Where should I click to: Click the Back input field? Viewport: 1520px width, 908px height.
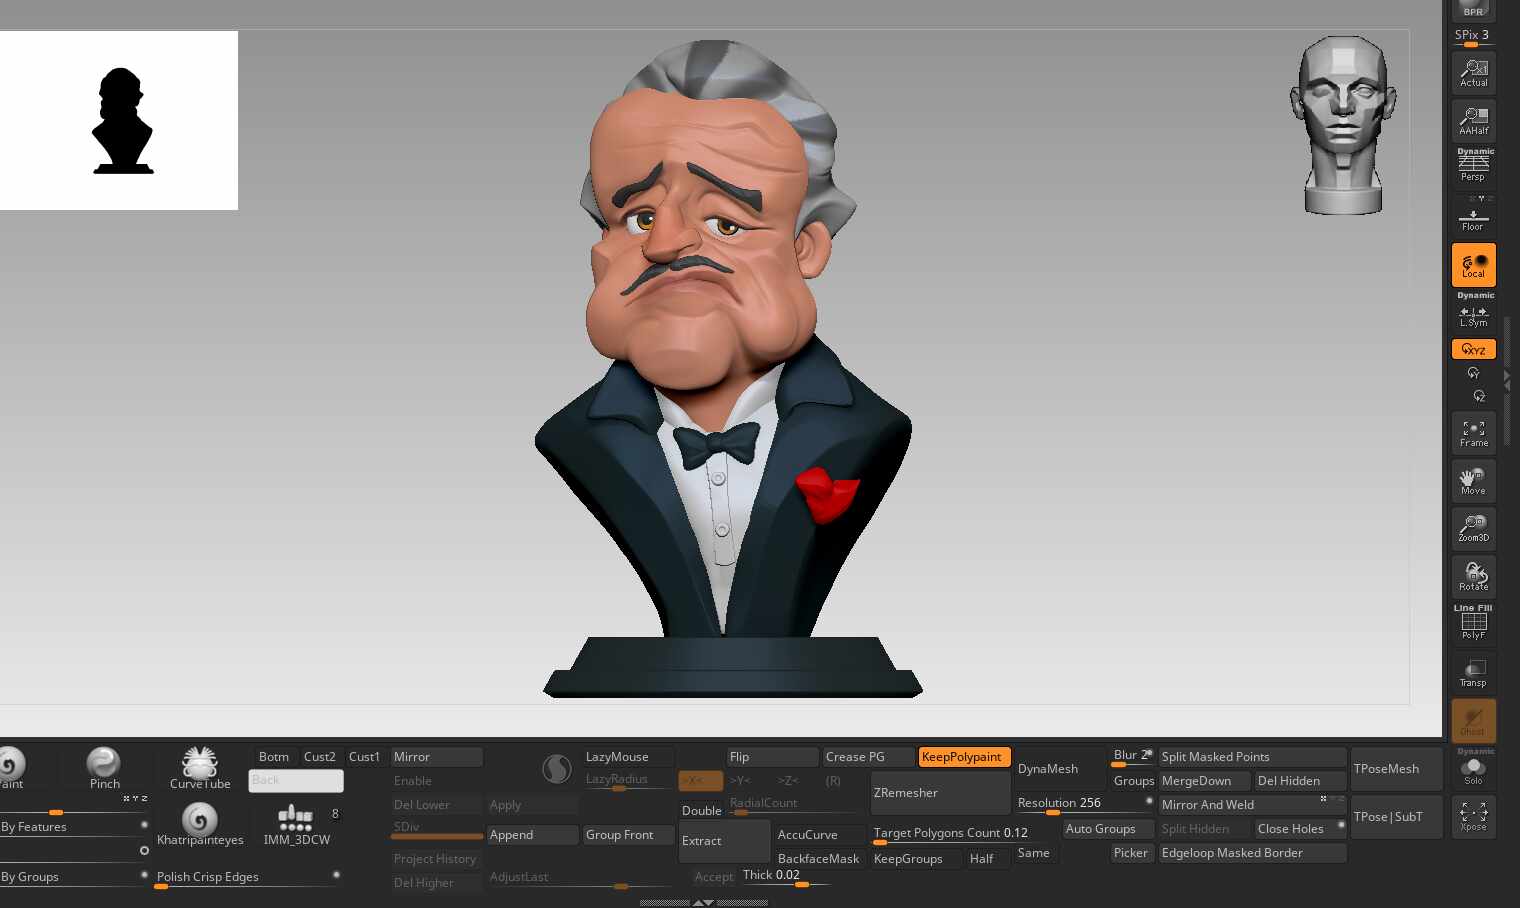click(x=296, y=780)
